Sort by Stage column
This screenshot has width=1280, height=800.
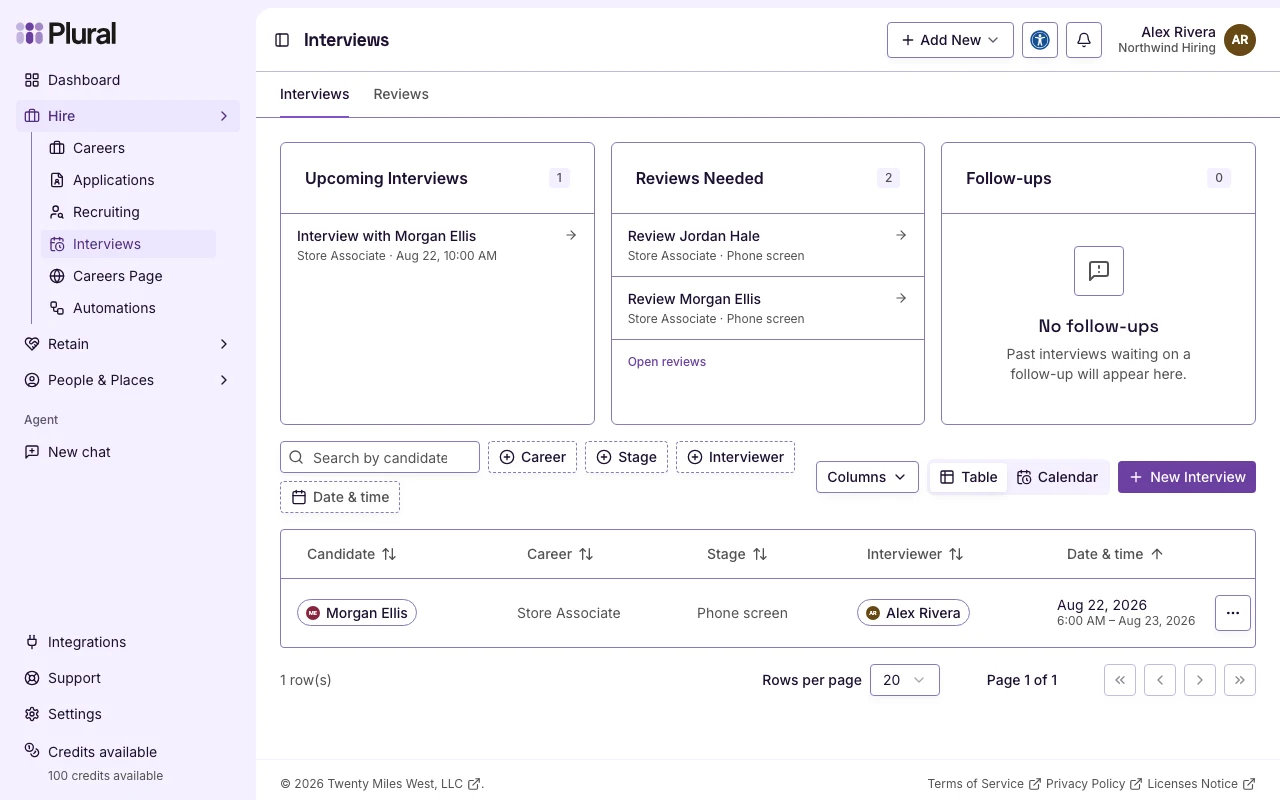coord(737,554)
